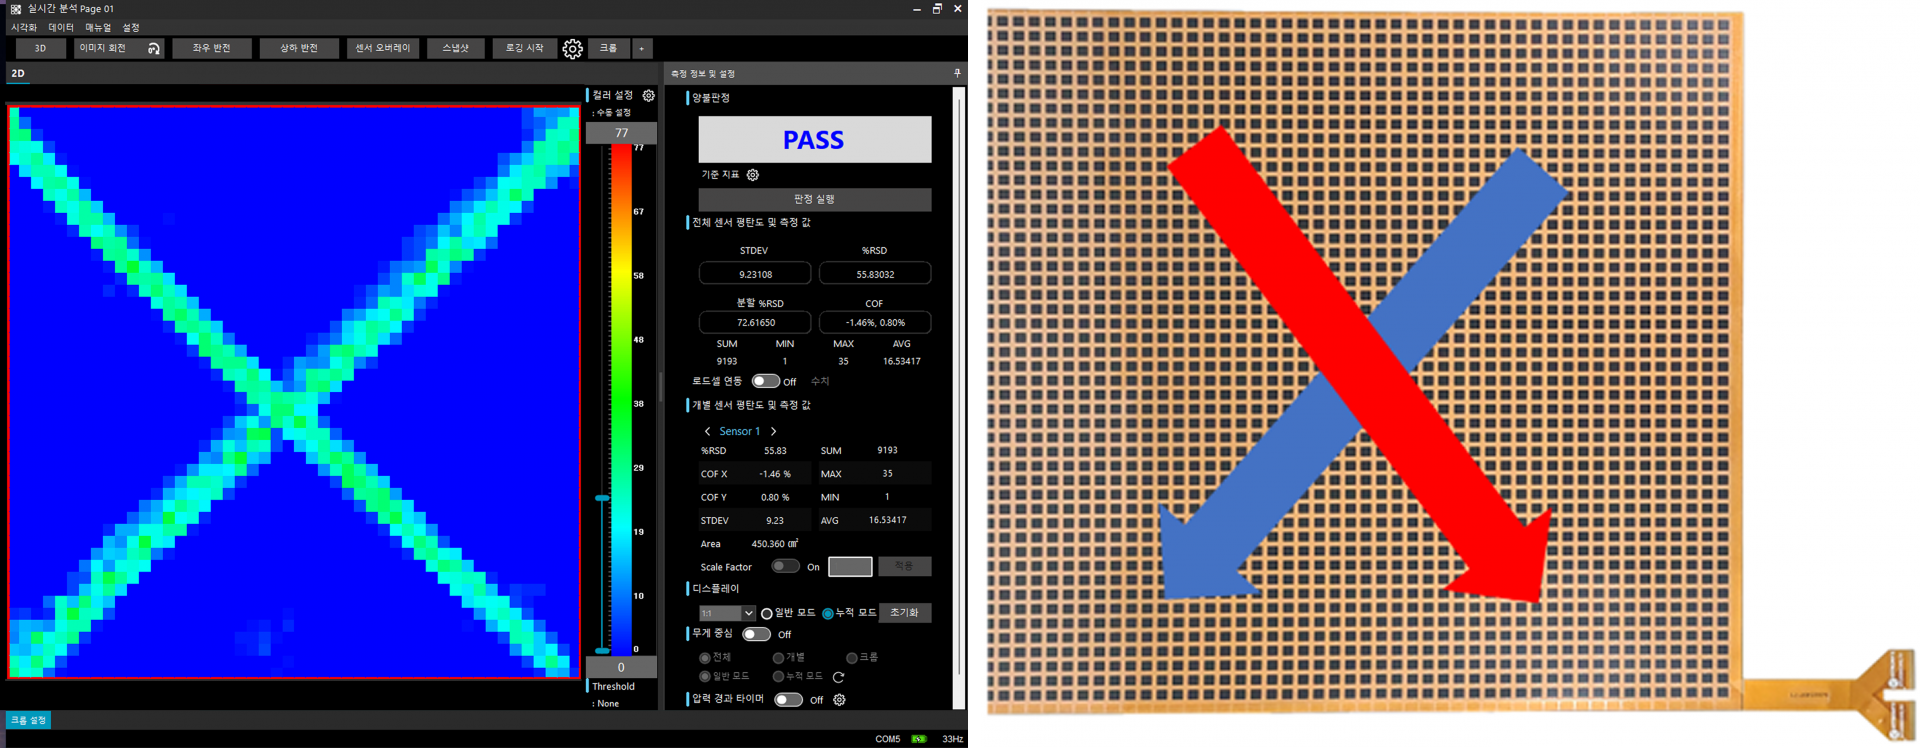Toggle the 압력 경과 타이머 switch
Viewport: 1920px width, 748px height.
tap(788, 700)
